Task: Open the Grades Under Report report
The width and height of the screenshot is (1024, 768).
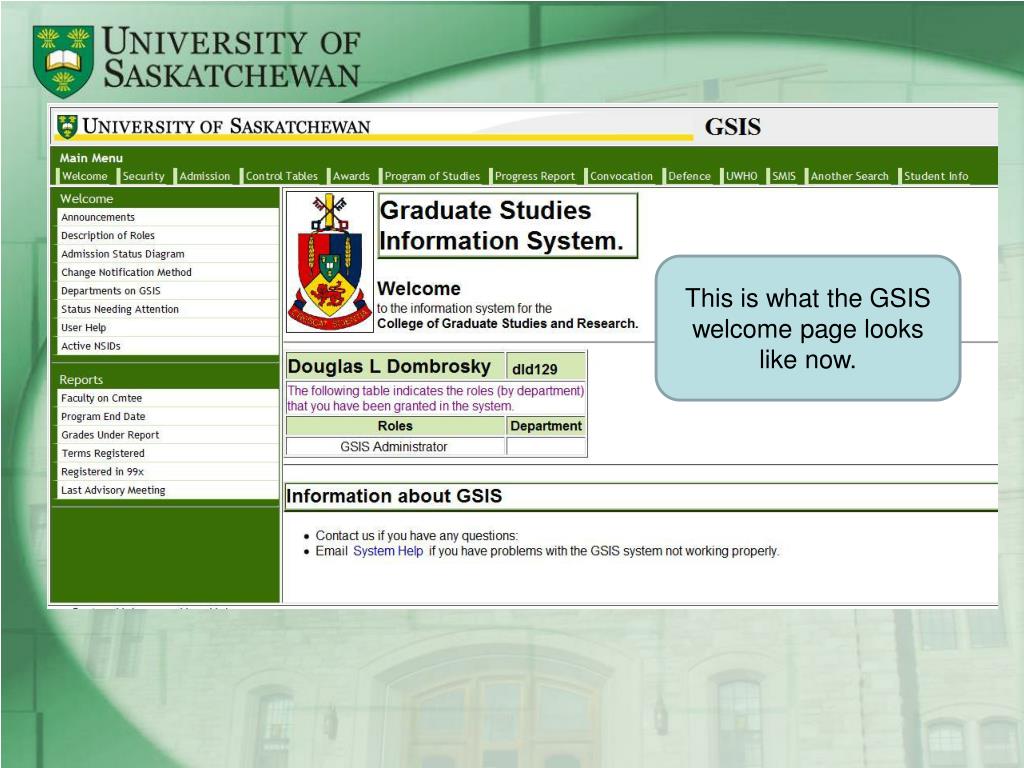Action: pos(168,435)
